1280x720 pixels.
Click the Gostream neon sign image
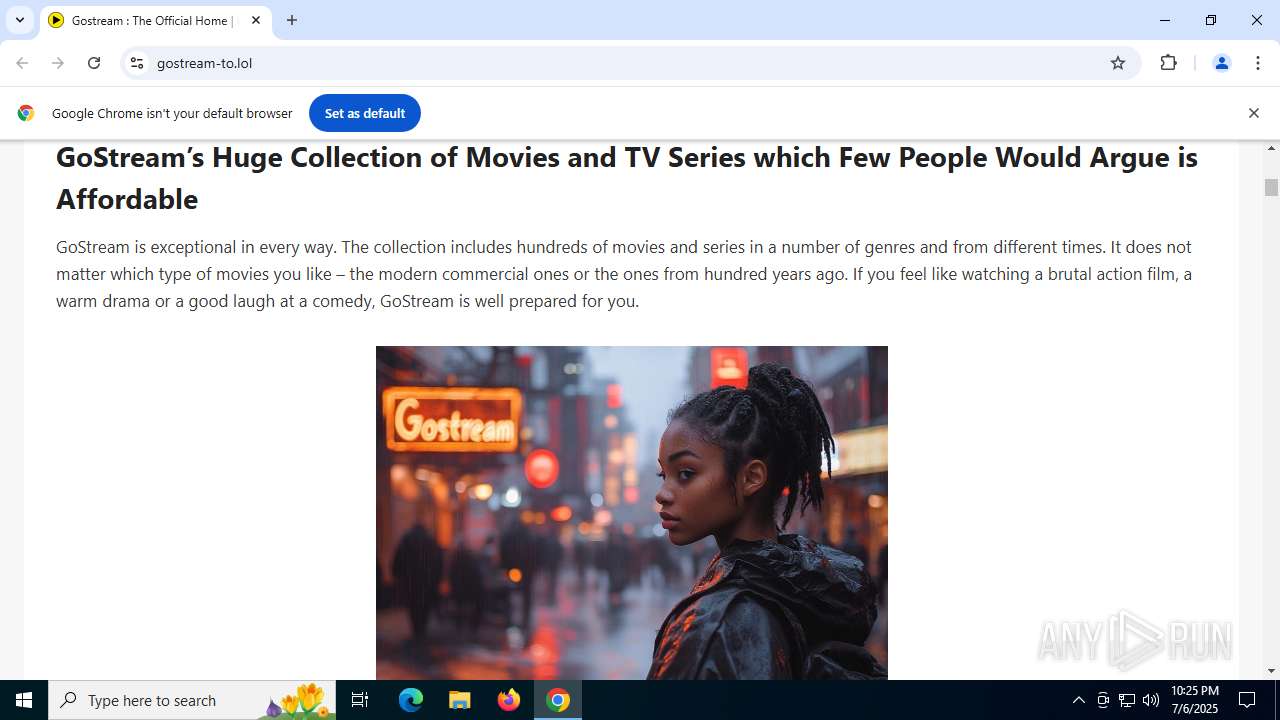[632, 513]
